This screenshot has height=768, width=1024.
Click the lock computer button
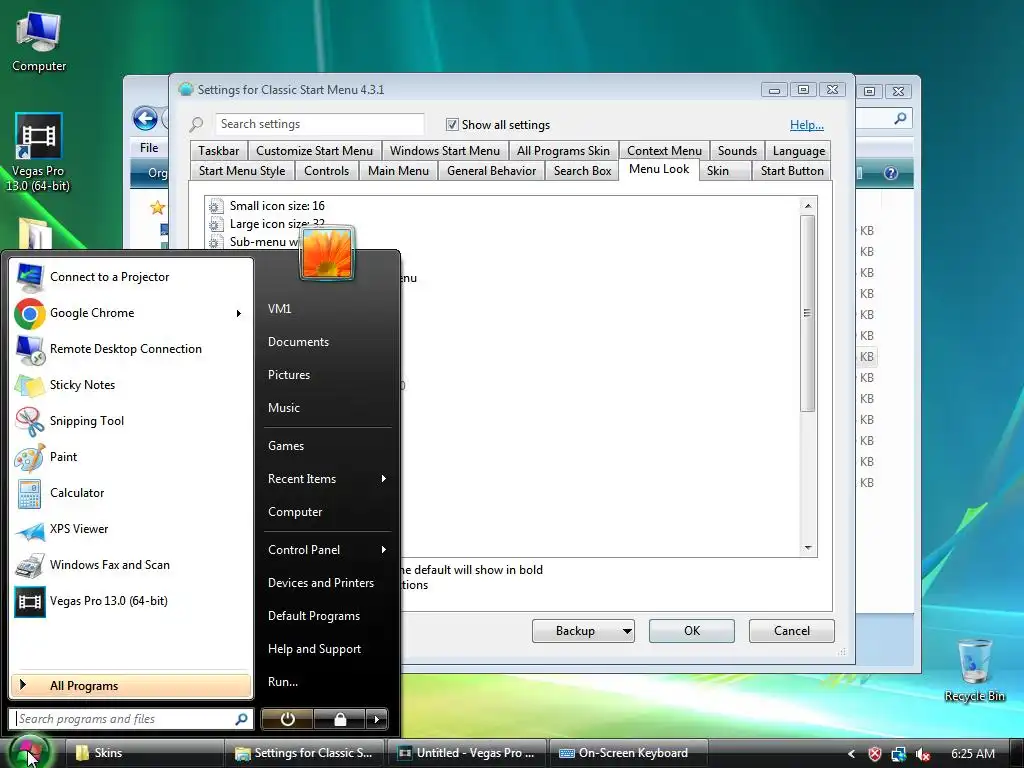point(340,719)
